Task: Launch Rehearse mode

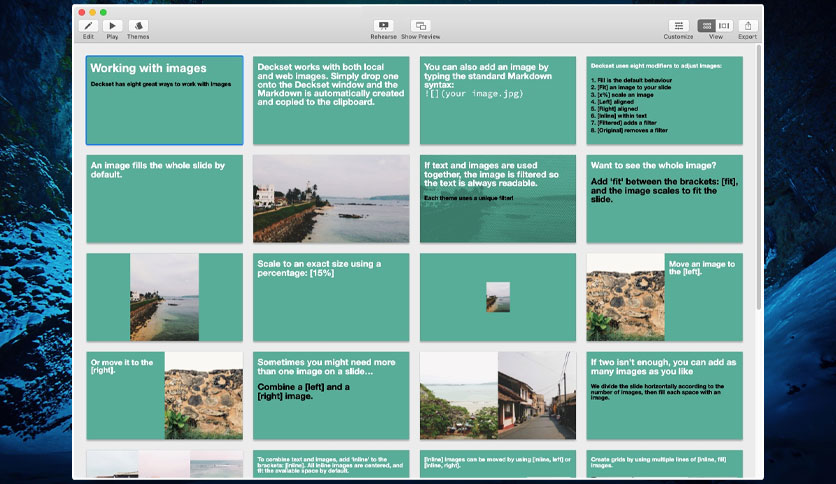Action: [x=383, y=26]
